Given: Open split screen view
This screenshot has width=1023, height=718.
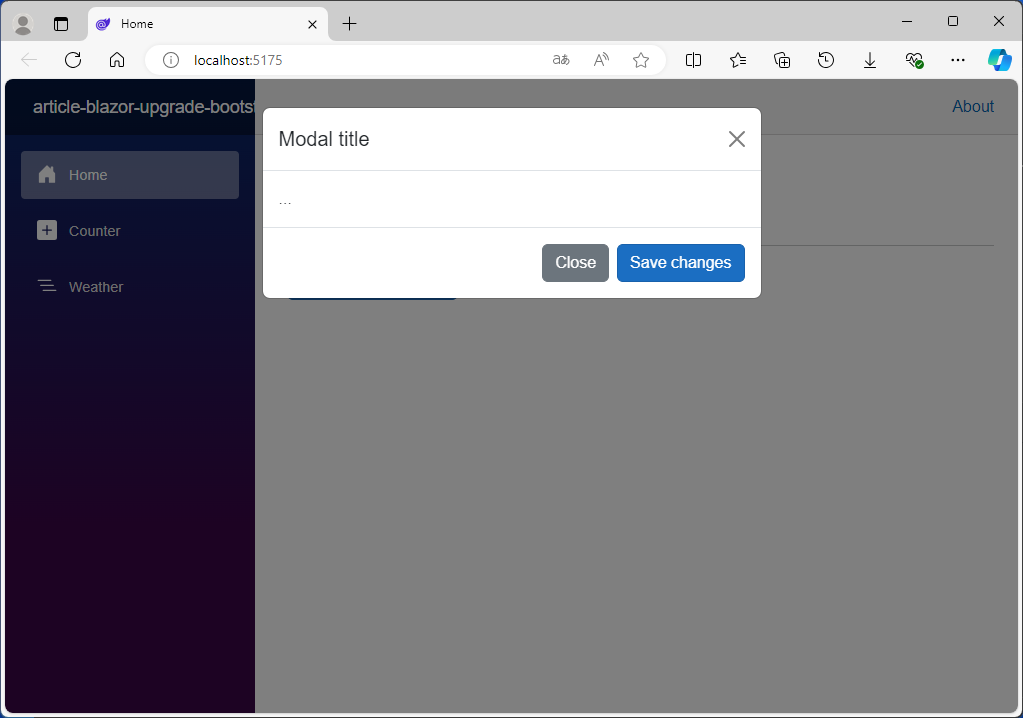Looking at the screenshot, I should (x=694, y=60).
